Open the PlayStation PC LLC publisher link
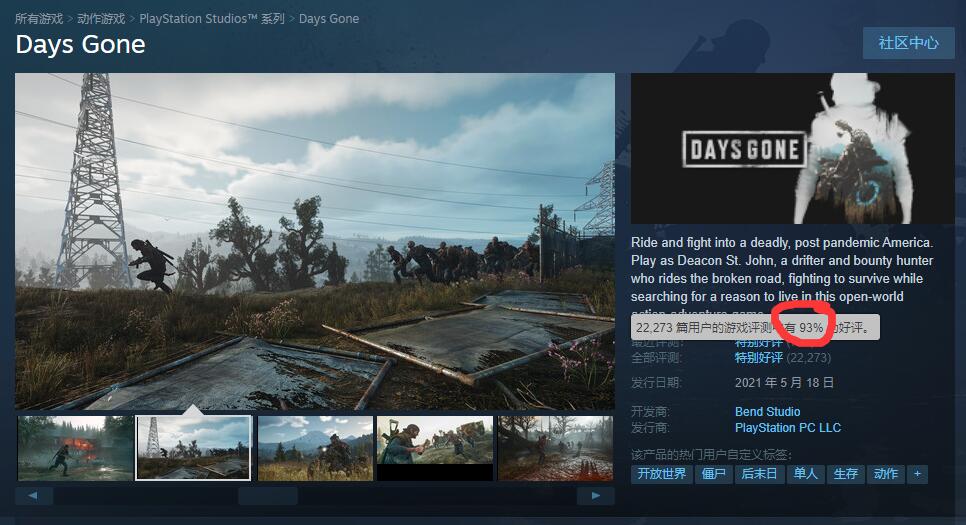 [788, 428]
